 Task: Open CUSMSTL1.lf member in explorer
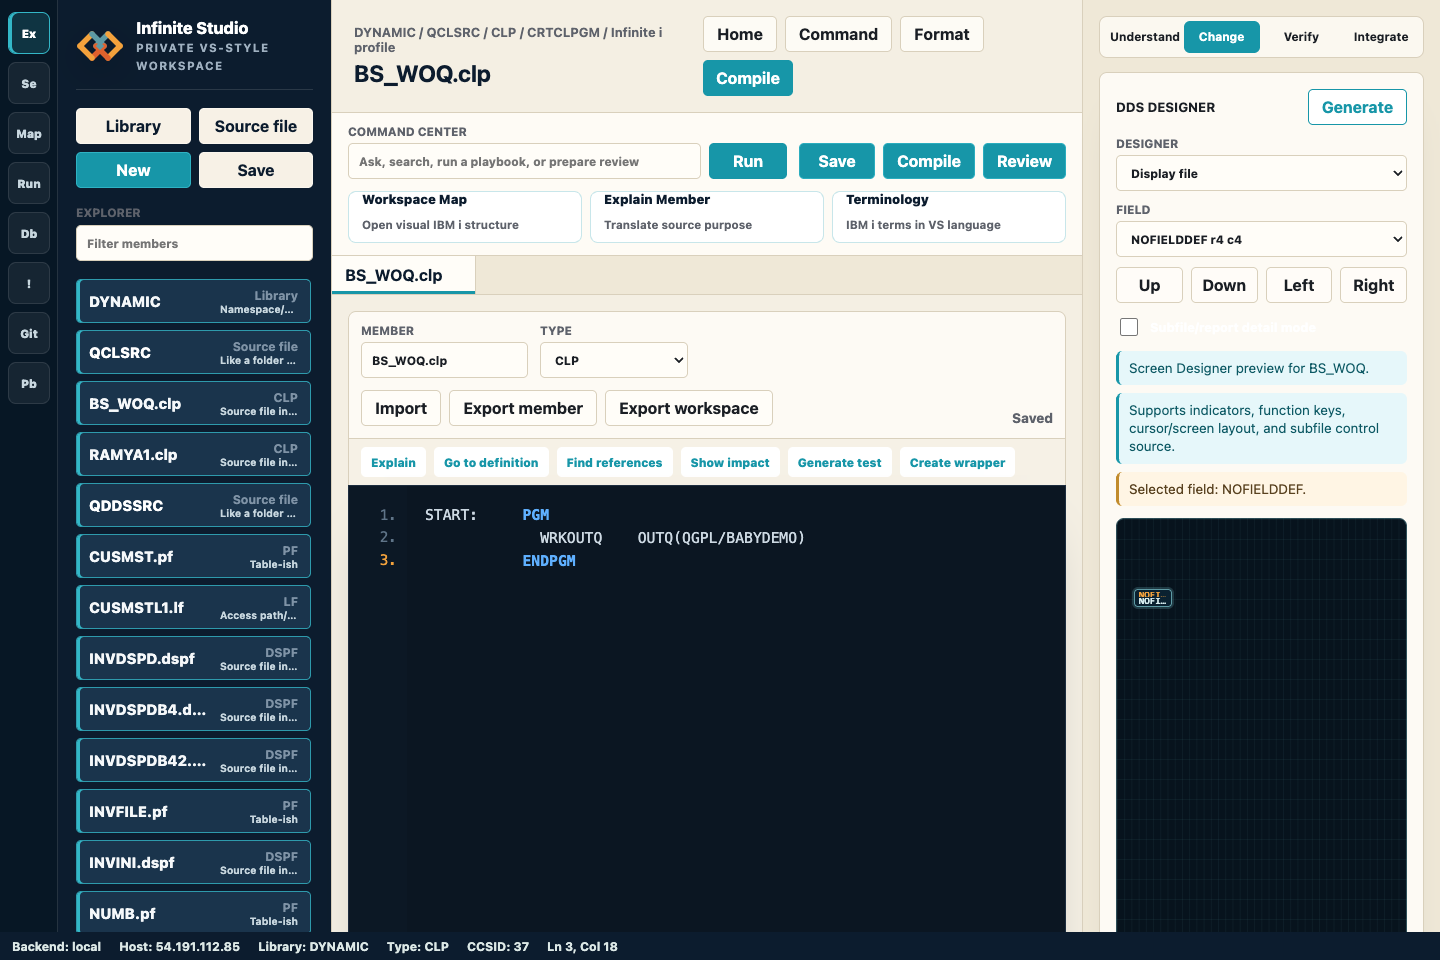click(x=194, y=607)
